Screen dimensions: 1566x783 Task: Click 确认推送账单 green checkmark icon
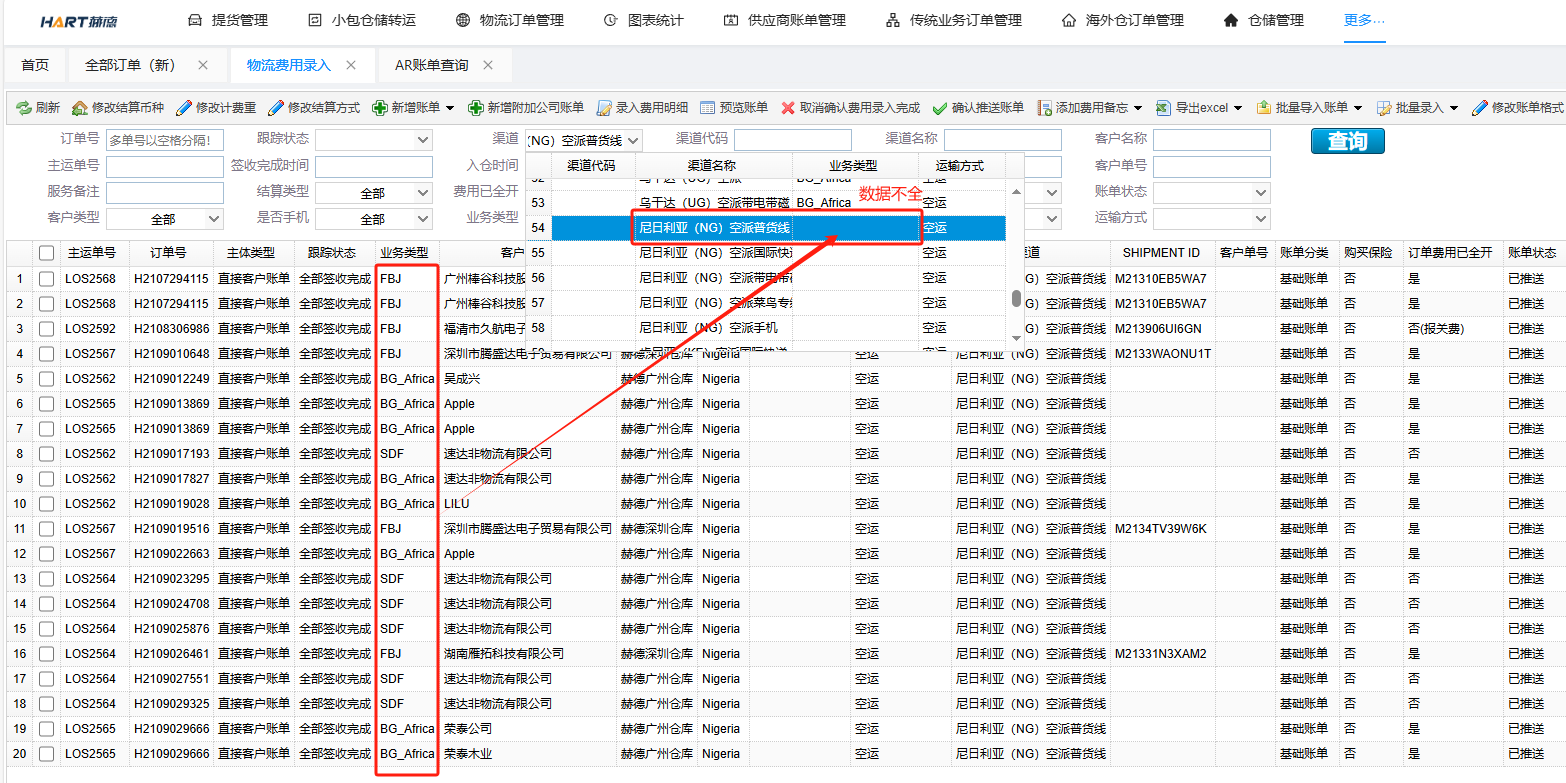tap(939, 108)
